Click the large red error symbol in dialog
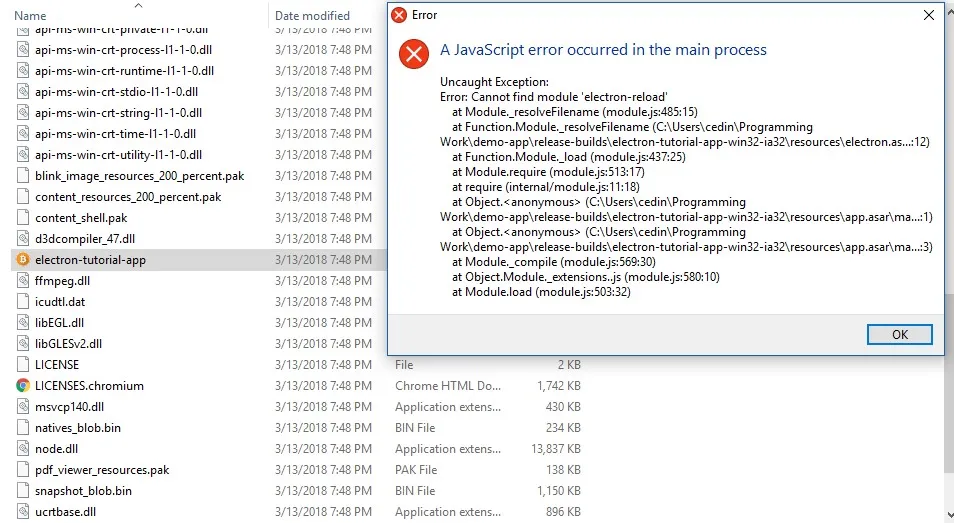Viewport: 954px width, 523px height. (414, 54)
